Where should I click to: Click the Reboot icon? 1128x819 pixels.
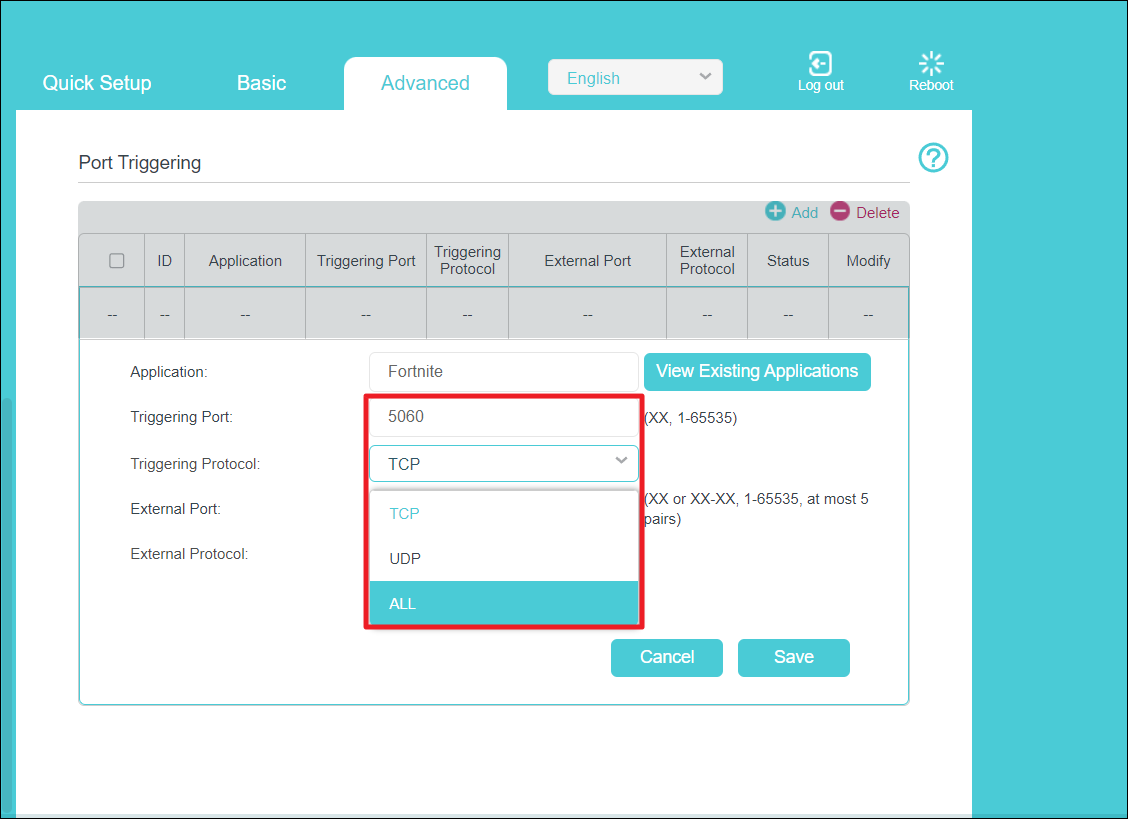point(931,64)
